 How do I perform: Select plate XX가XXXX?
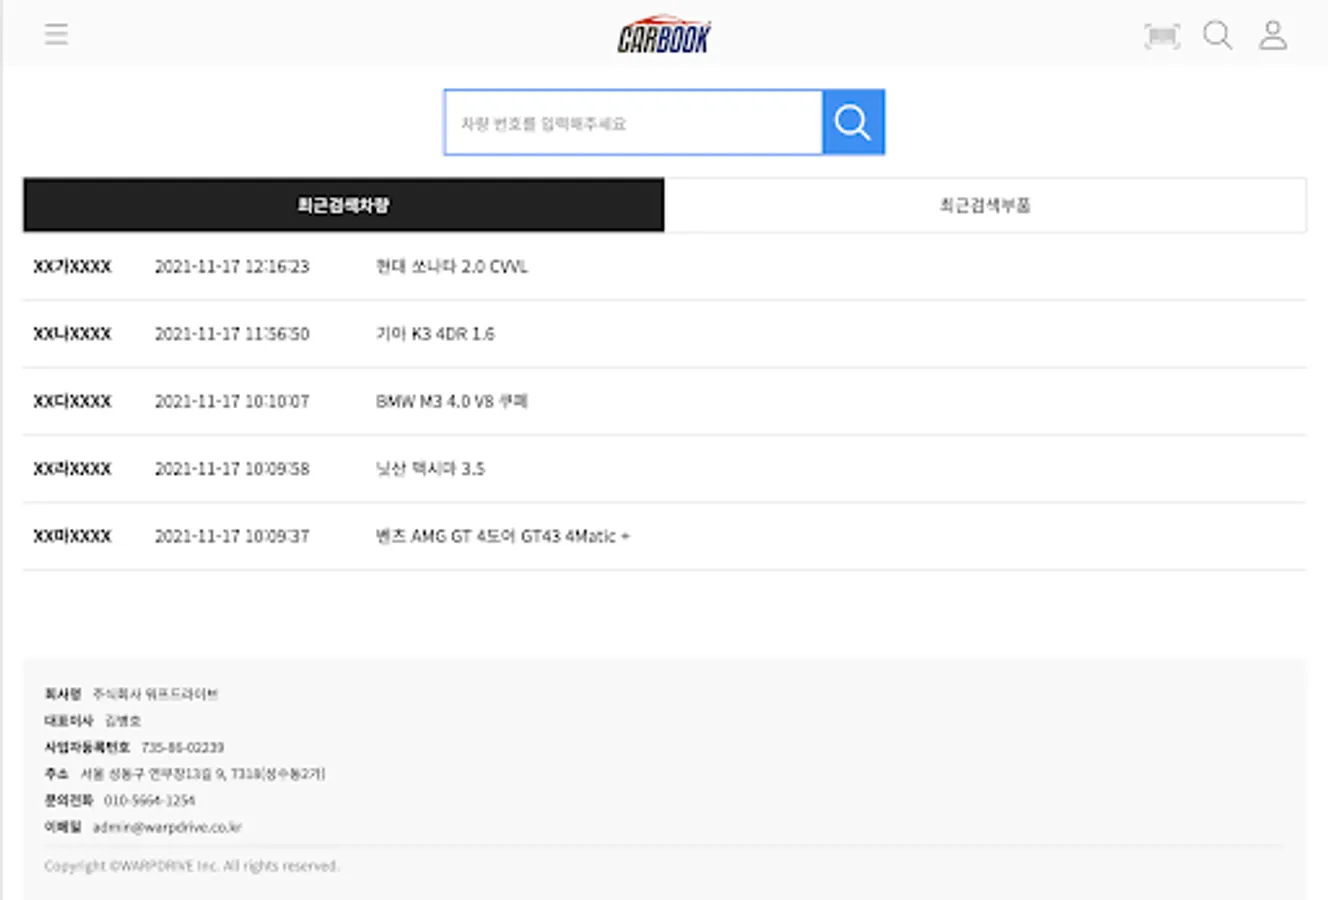[x=72, y=267]
